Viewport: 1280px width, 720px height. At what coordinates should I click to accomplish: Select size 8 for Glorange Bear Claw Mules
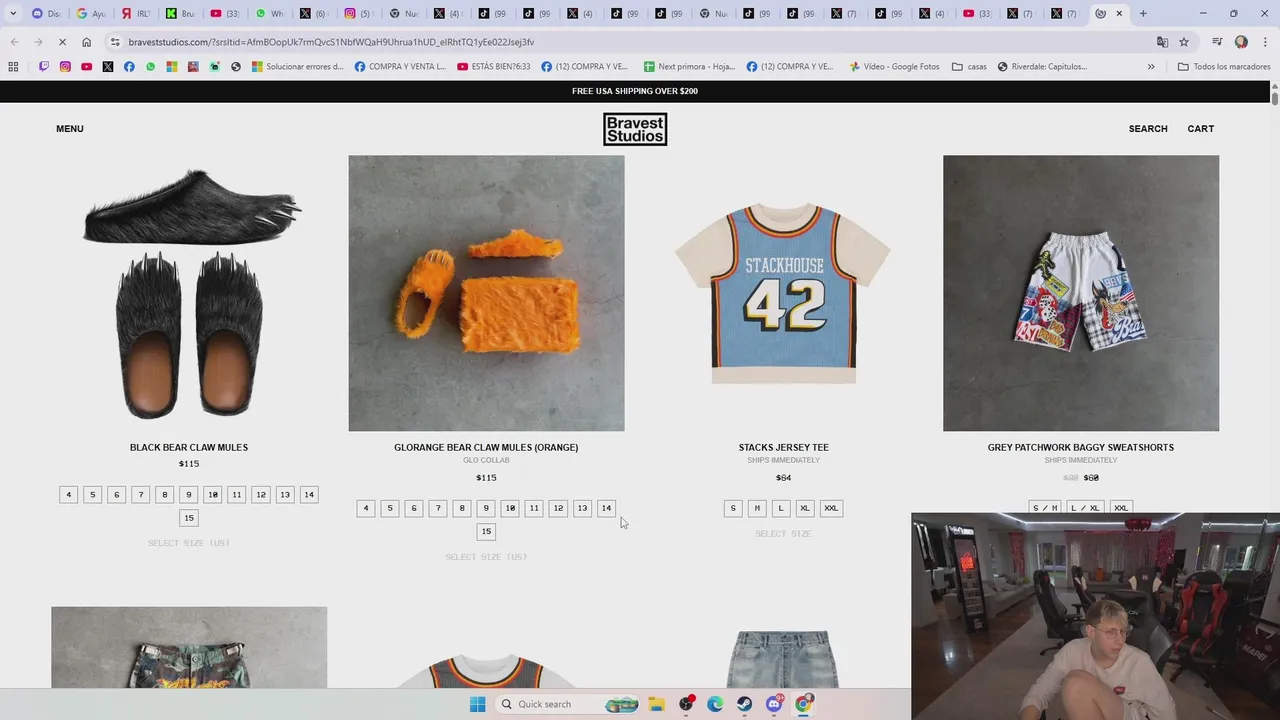(462, 508)
